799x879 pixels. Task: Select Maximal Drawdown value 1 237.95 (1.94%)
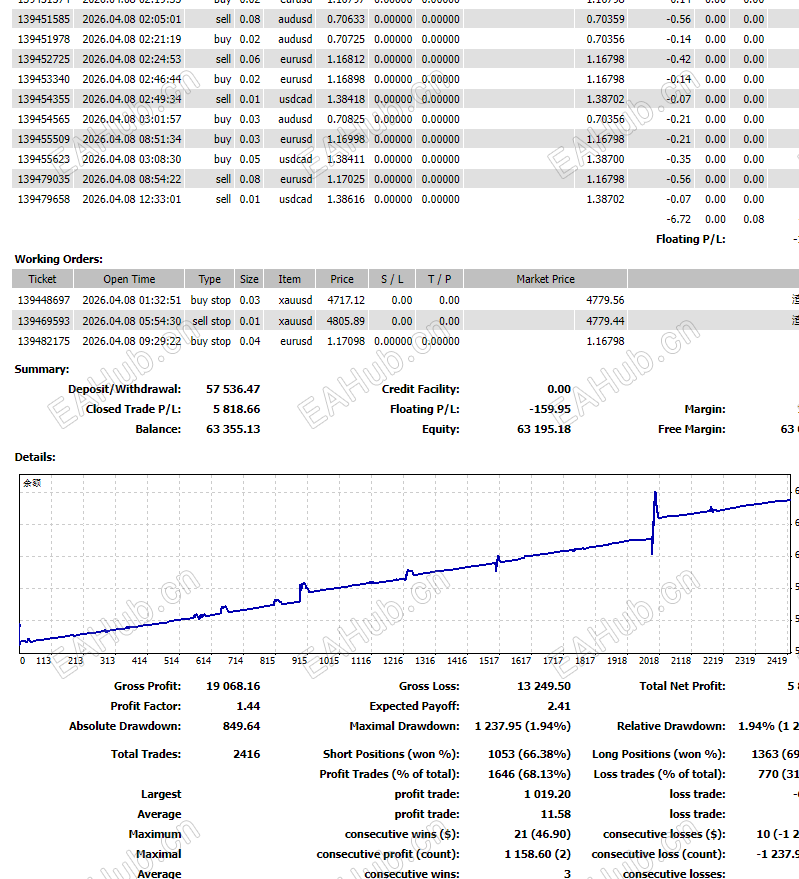pyautogui.click(x=523, y=726)
